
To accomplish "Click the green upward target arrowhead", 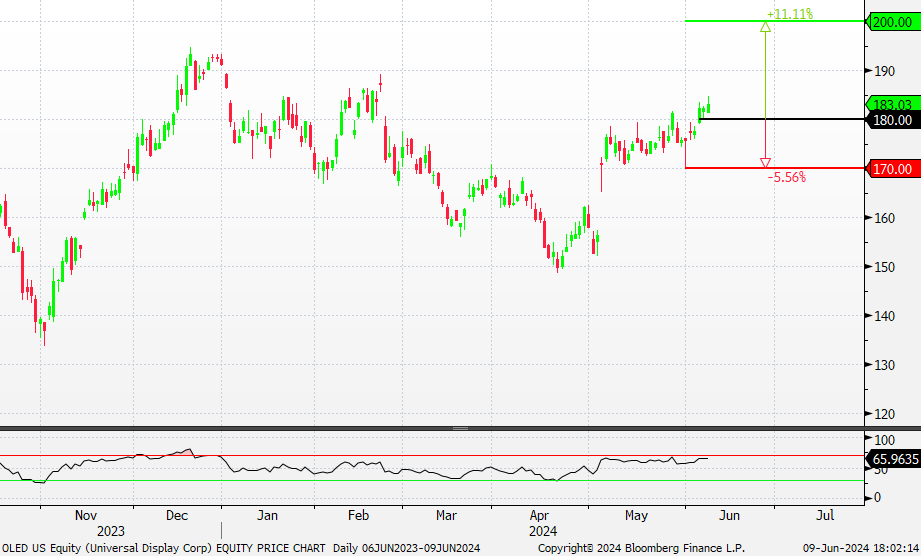I will click(765, 27).
